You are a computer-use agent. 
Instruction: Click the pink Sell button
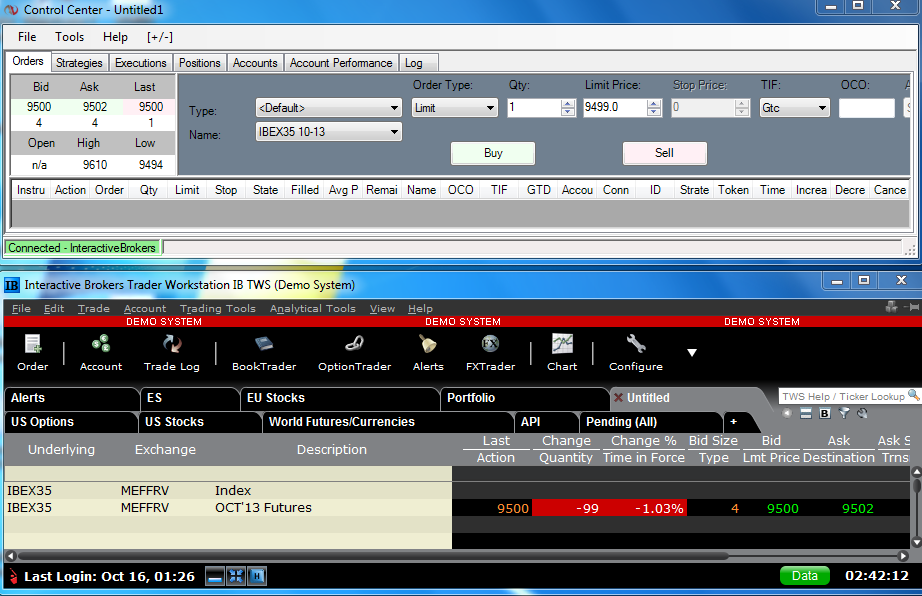coord(664,153)
